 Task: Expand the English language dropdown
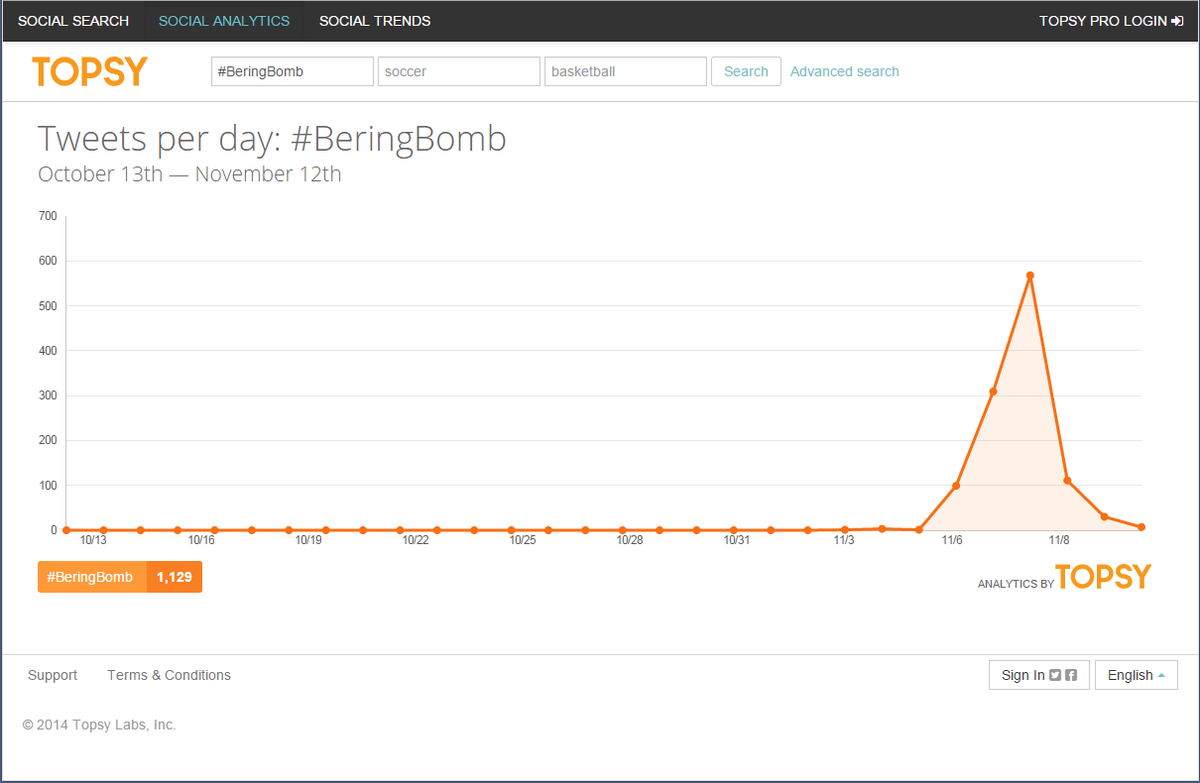(x=1136, y=675)
